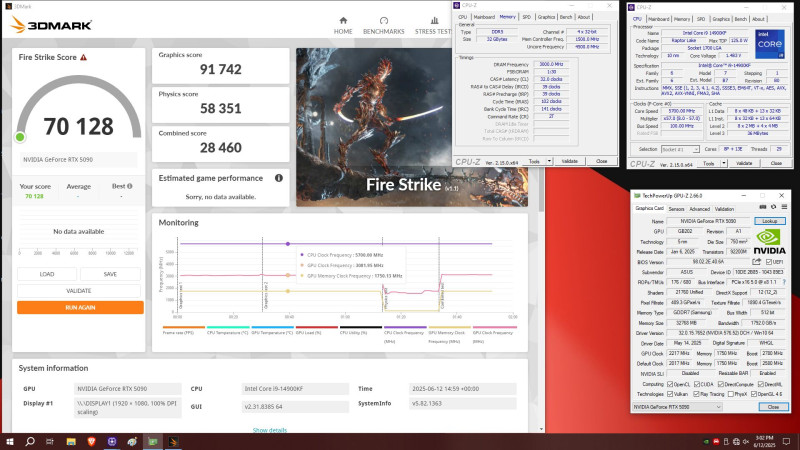Toggle the OpenGL 4.6 checkbox in GPU-Z
Viewport: 800px width, 450px height.
(754, 394)
